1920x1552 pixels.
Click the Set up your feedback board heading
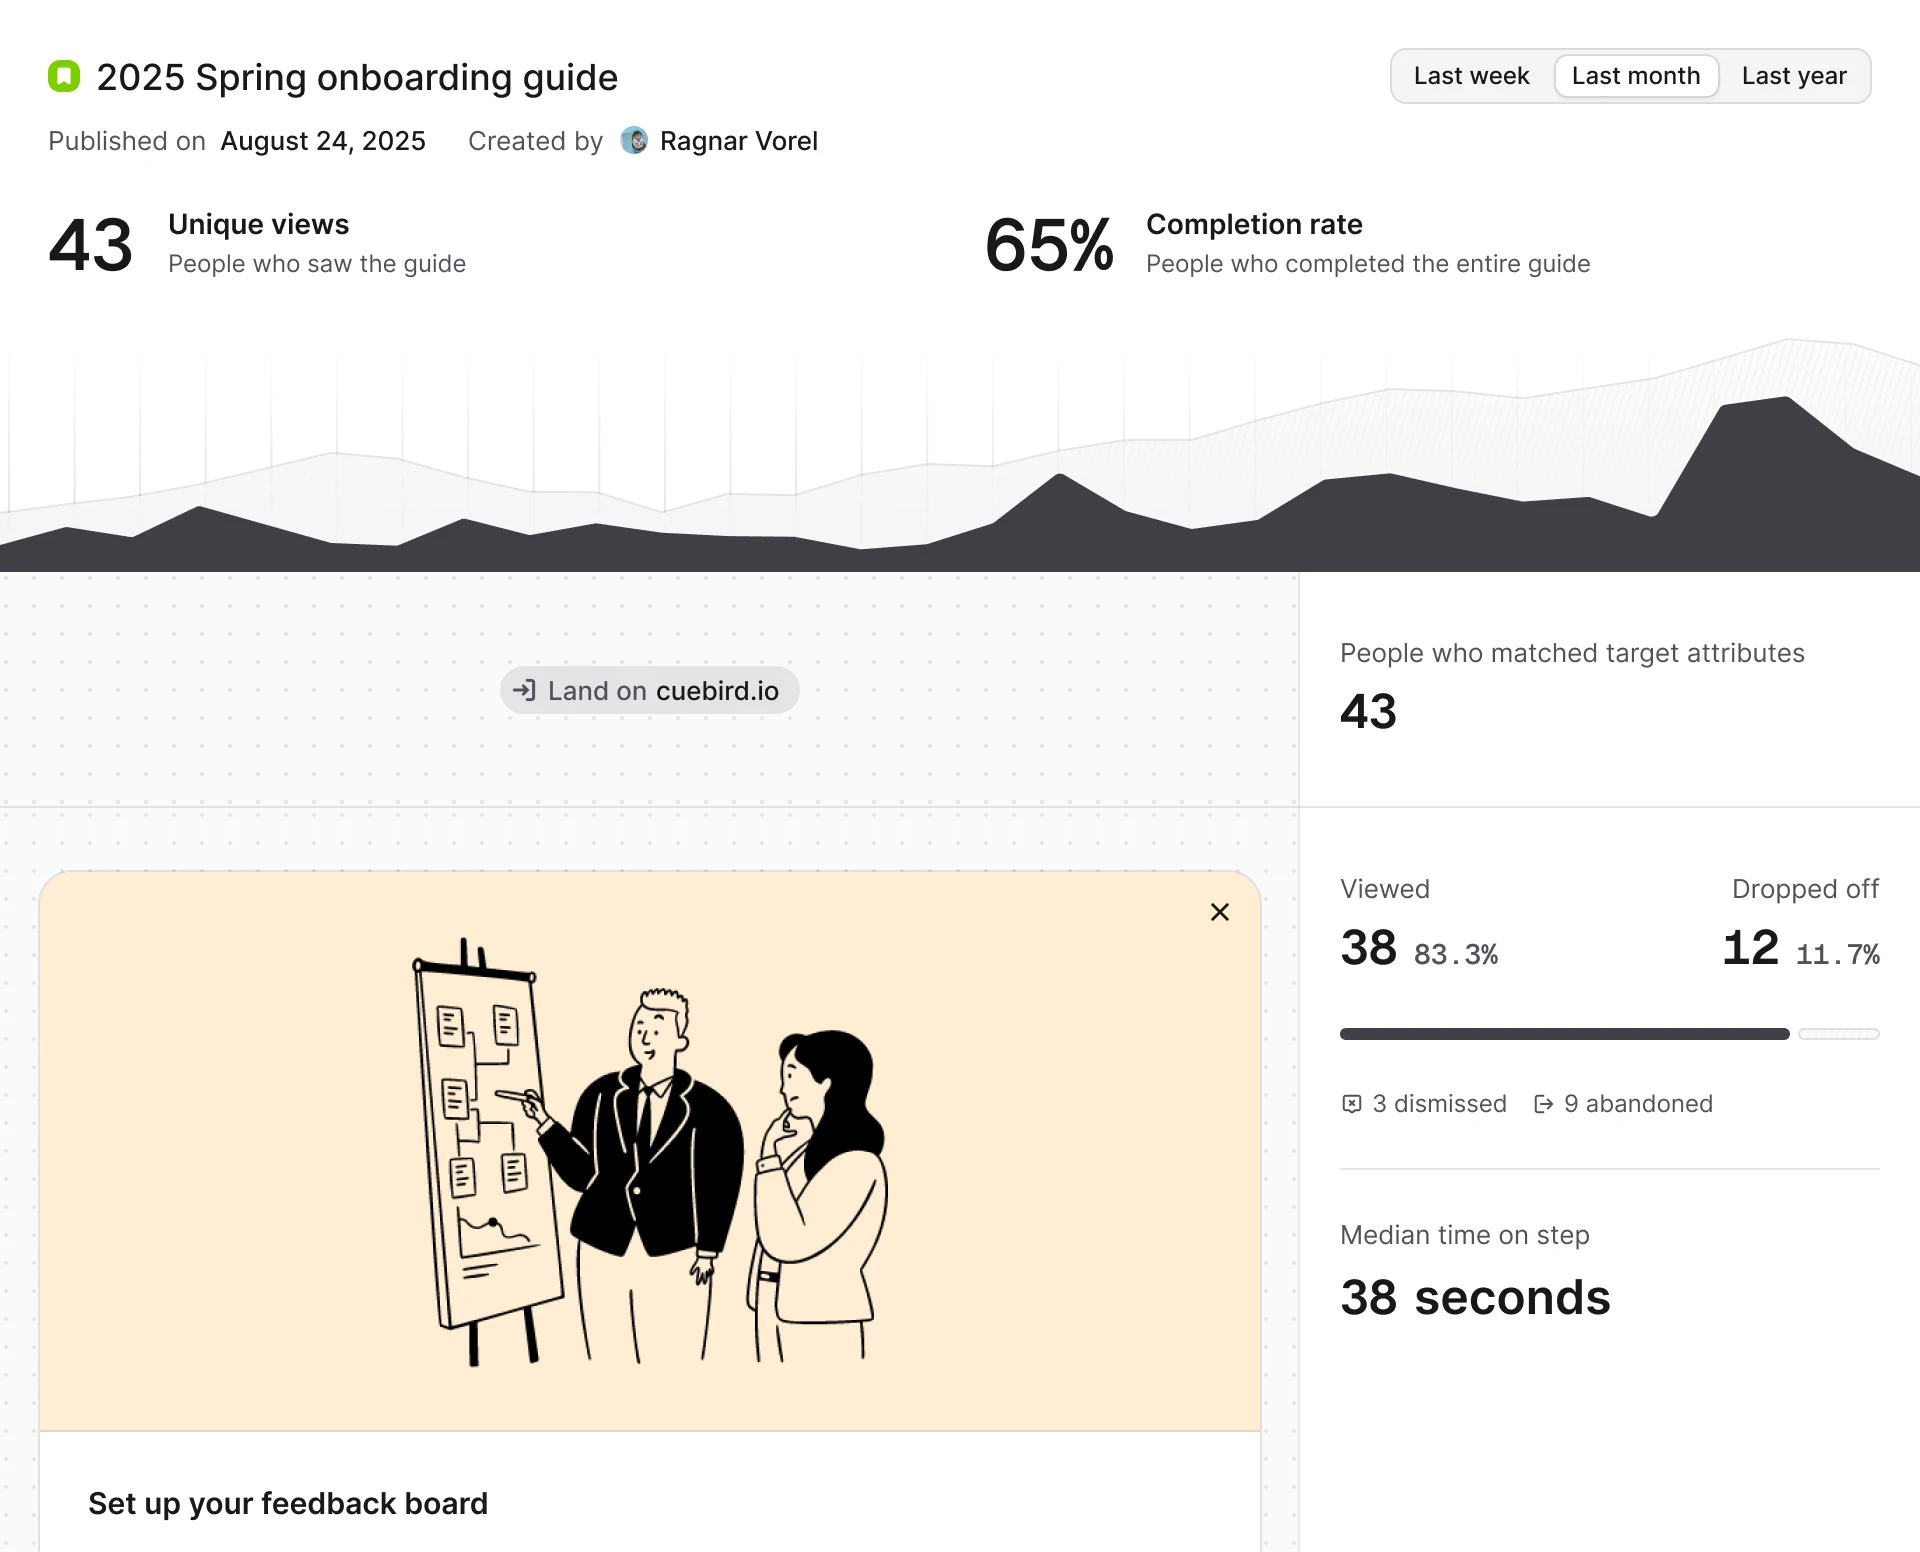tap(288, 1503)
